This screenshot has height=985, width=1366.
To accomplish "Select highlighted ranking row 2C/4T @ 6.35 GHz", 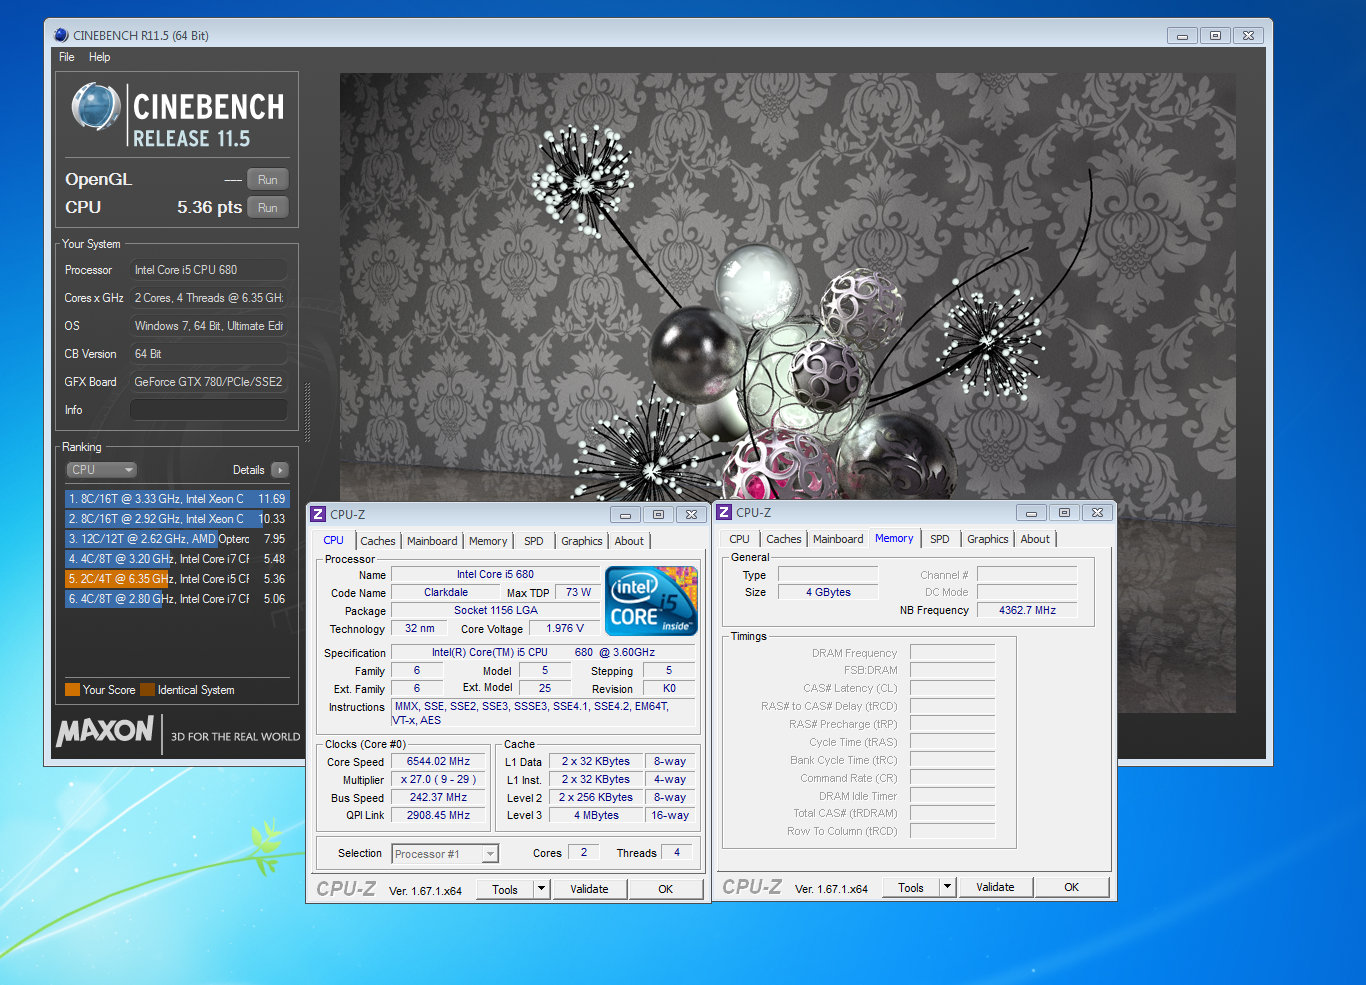I will [x=177, y=579].
